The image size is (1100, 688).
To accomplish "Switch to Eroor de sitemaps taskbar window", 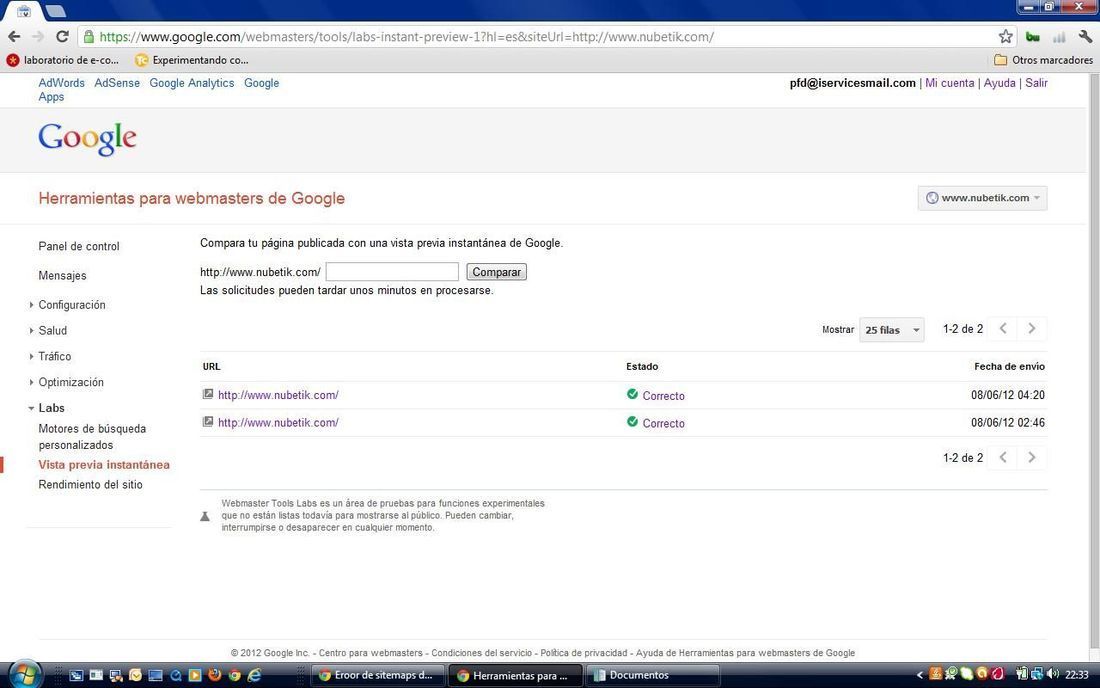I will click(377, 675).
